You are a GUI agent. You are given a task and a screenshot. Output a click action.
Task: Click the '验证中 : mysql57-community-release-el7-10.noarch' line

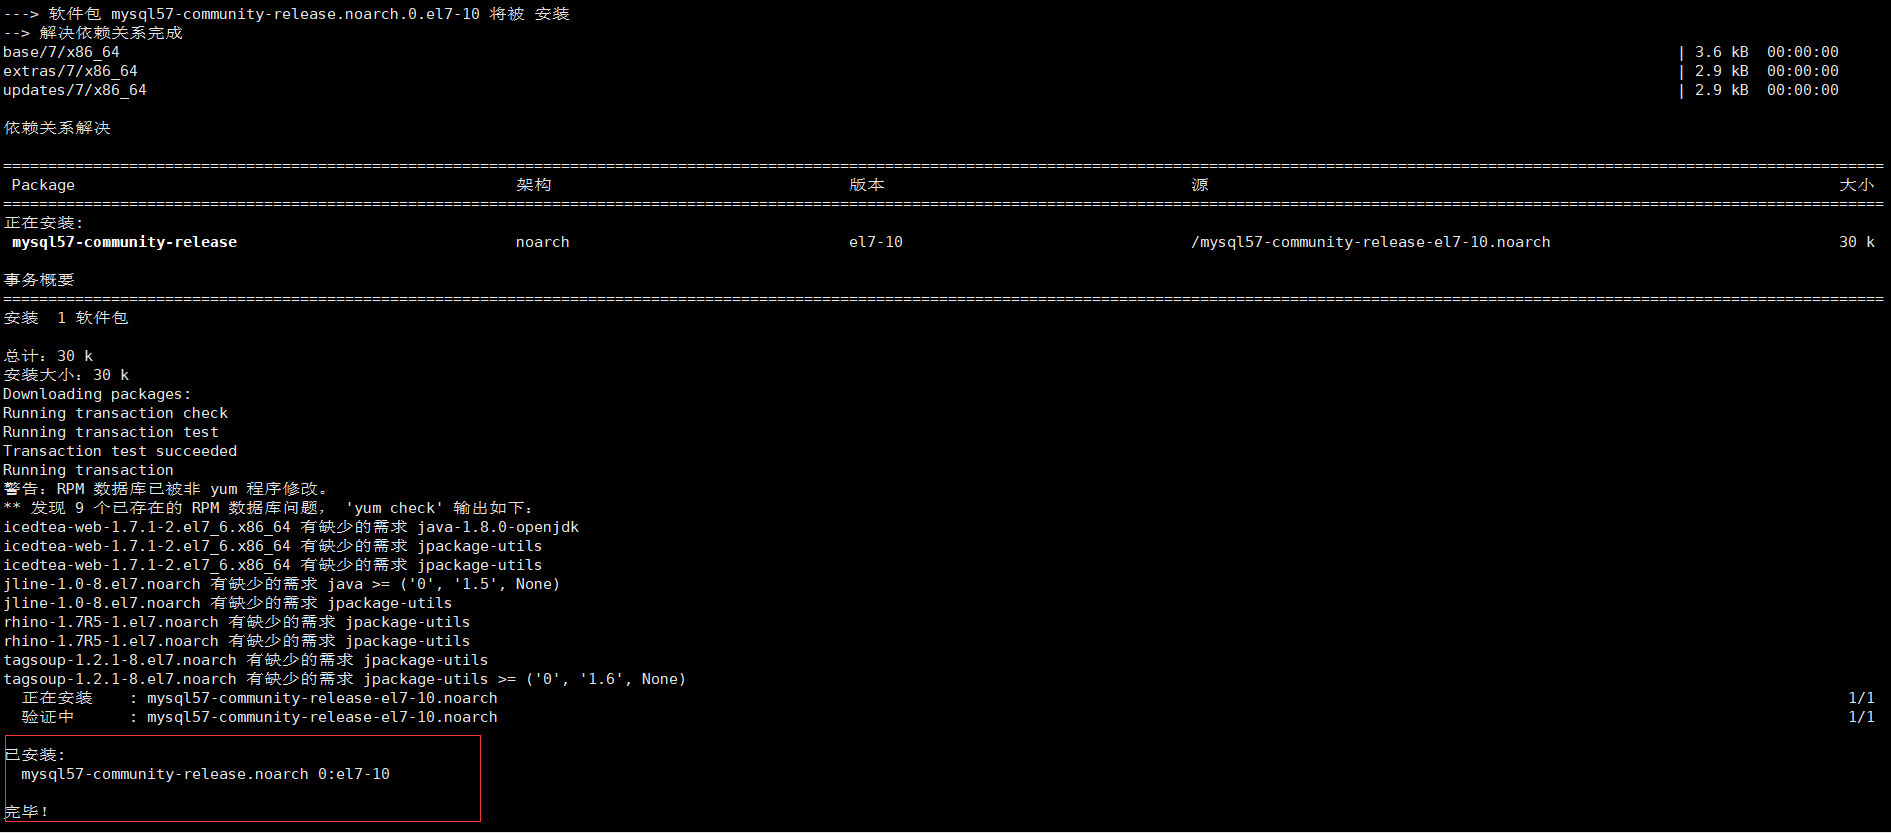point(259,717)
